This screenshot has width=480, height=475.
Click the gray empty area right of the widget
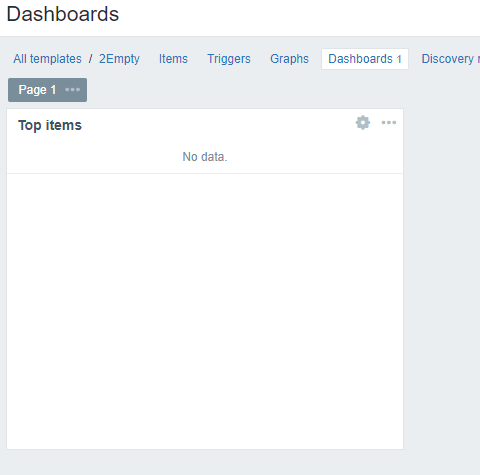coord(442,278)
